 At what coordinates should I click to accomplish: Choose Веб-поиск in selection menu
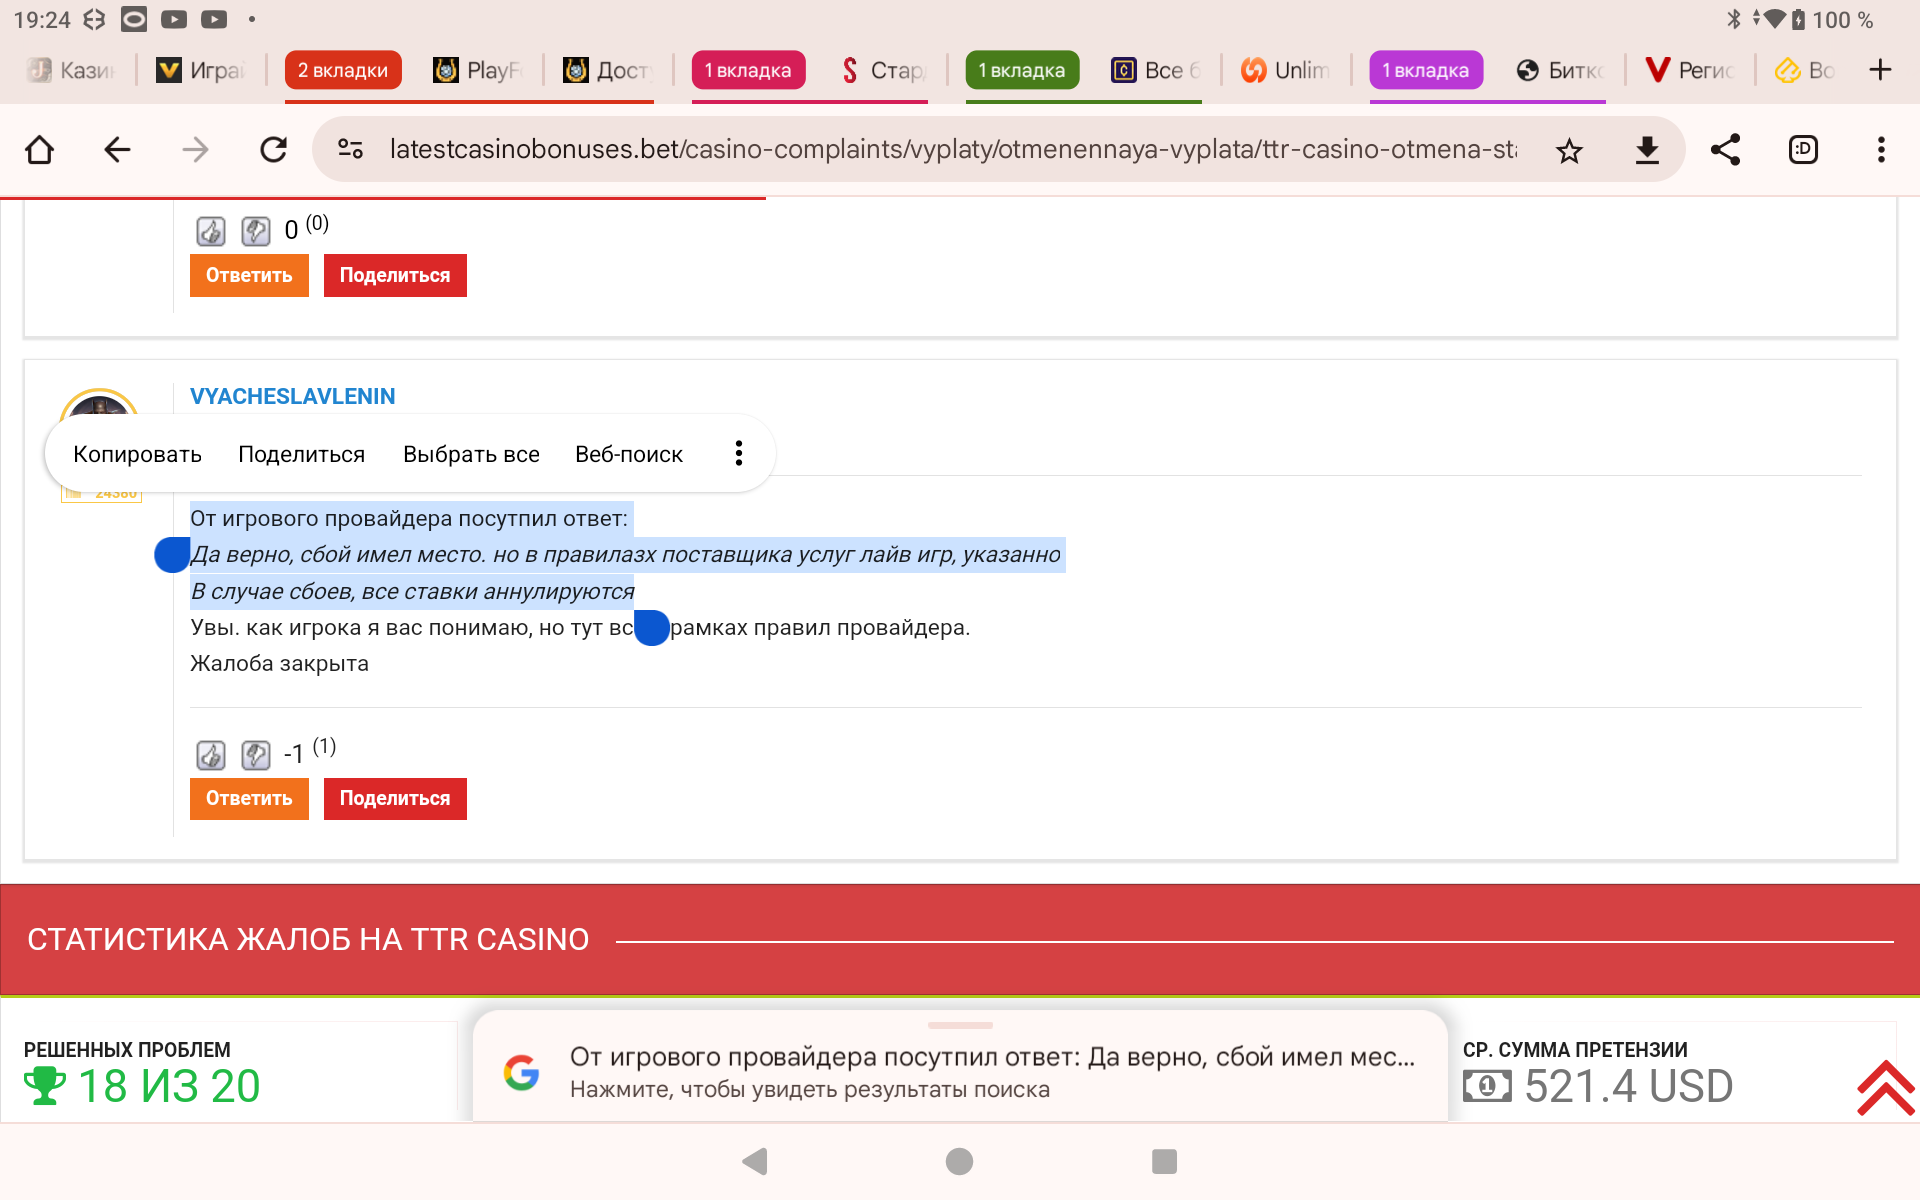(628, 454)
